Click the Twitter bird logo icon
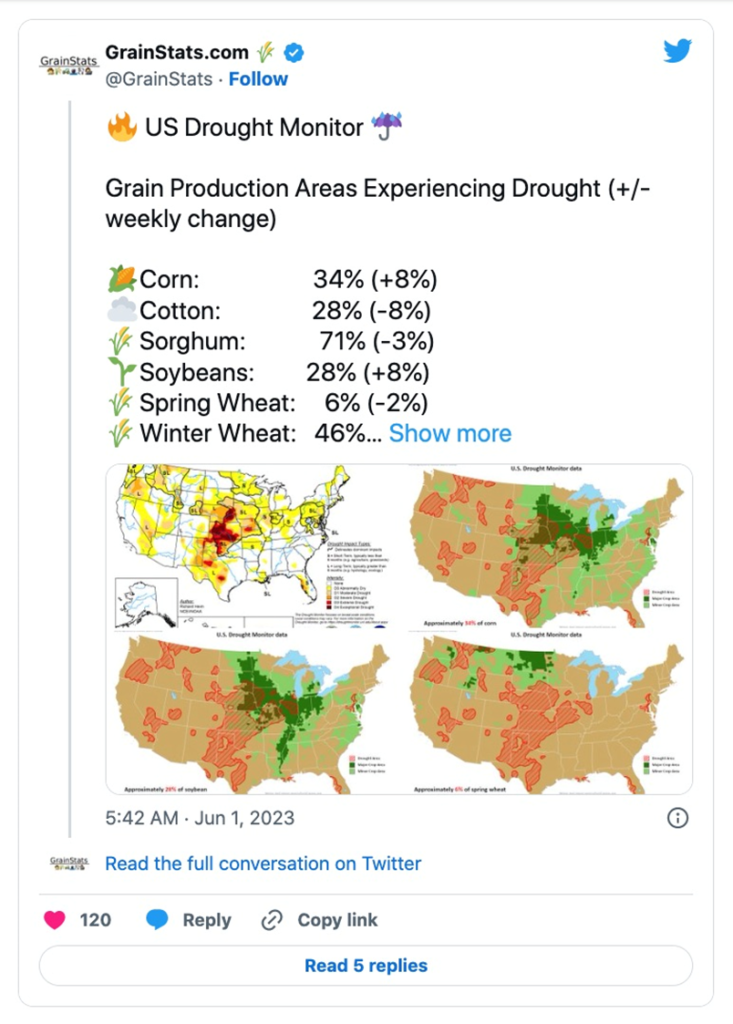The image size is (733, 1024). coord(677,51)
